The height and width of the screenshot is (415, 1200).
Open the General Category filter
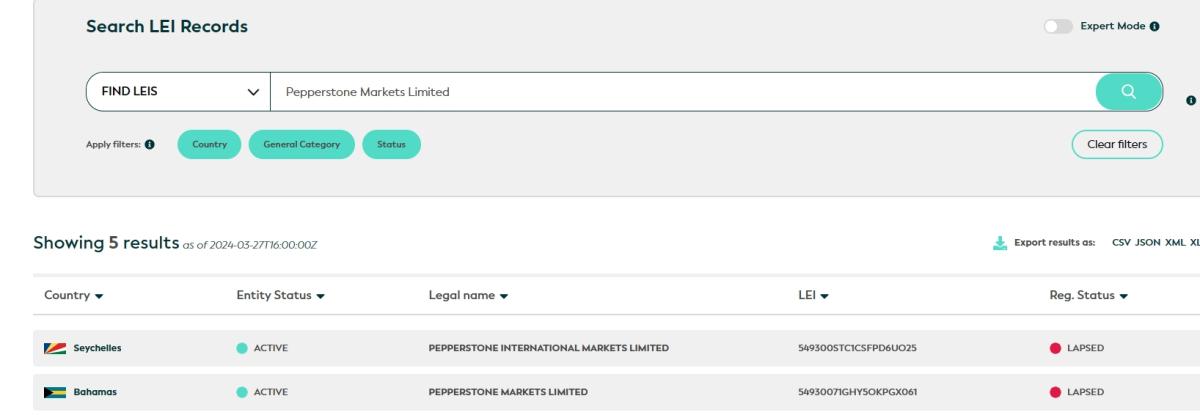pyautogui.click(x=301, y=145)
